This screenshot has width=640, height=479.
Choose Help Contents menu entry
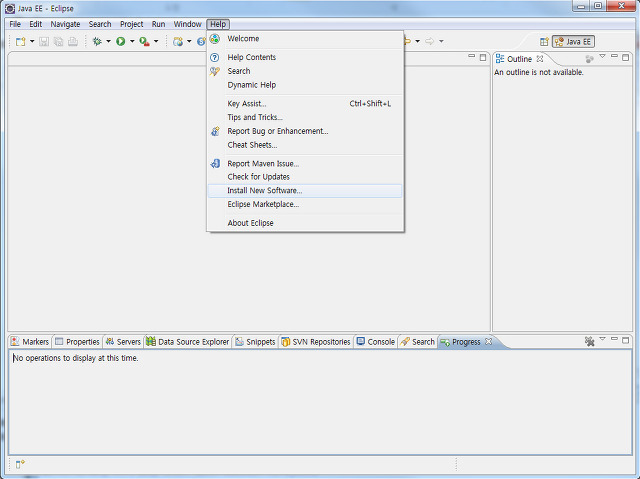tap(305, 57)
